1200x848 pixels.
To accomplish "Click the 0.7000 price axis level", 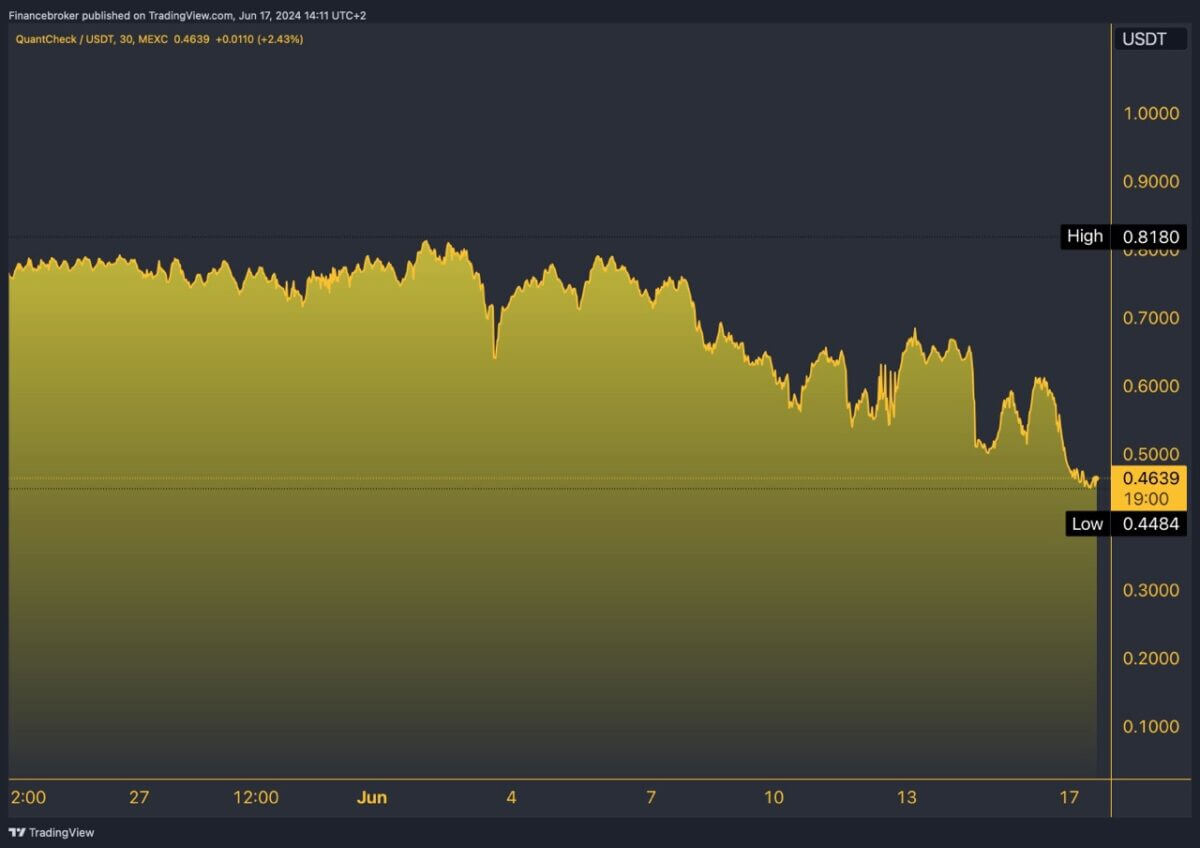I will 1151,318.
